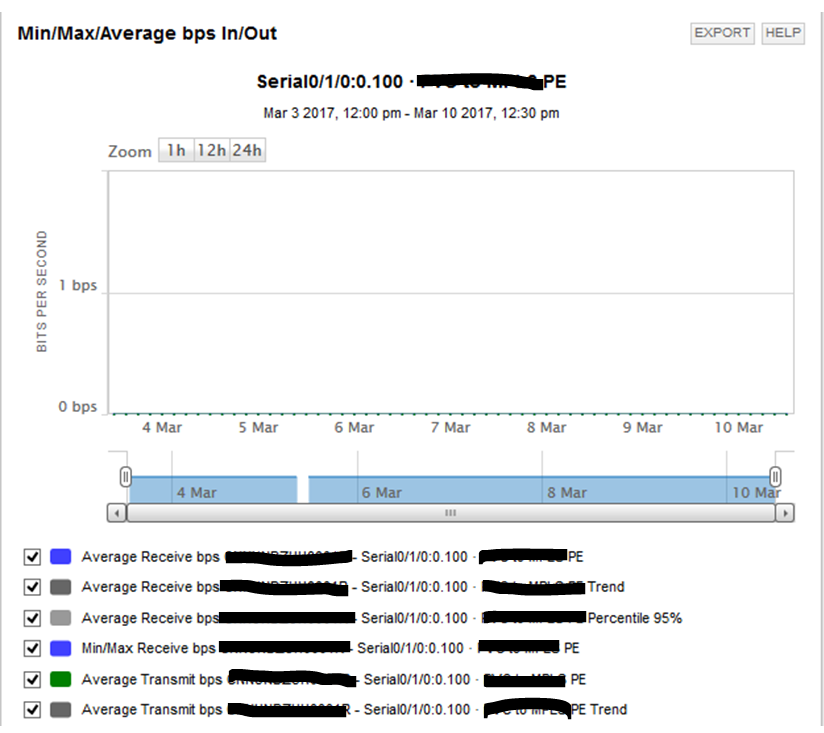Click the scrollbar's left arrow
This screenshot has height=733, width=824.
[x=117, y=511]
